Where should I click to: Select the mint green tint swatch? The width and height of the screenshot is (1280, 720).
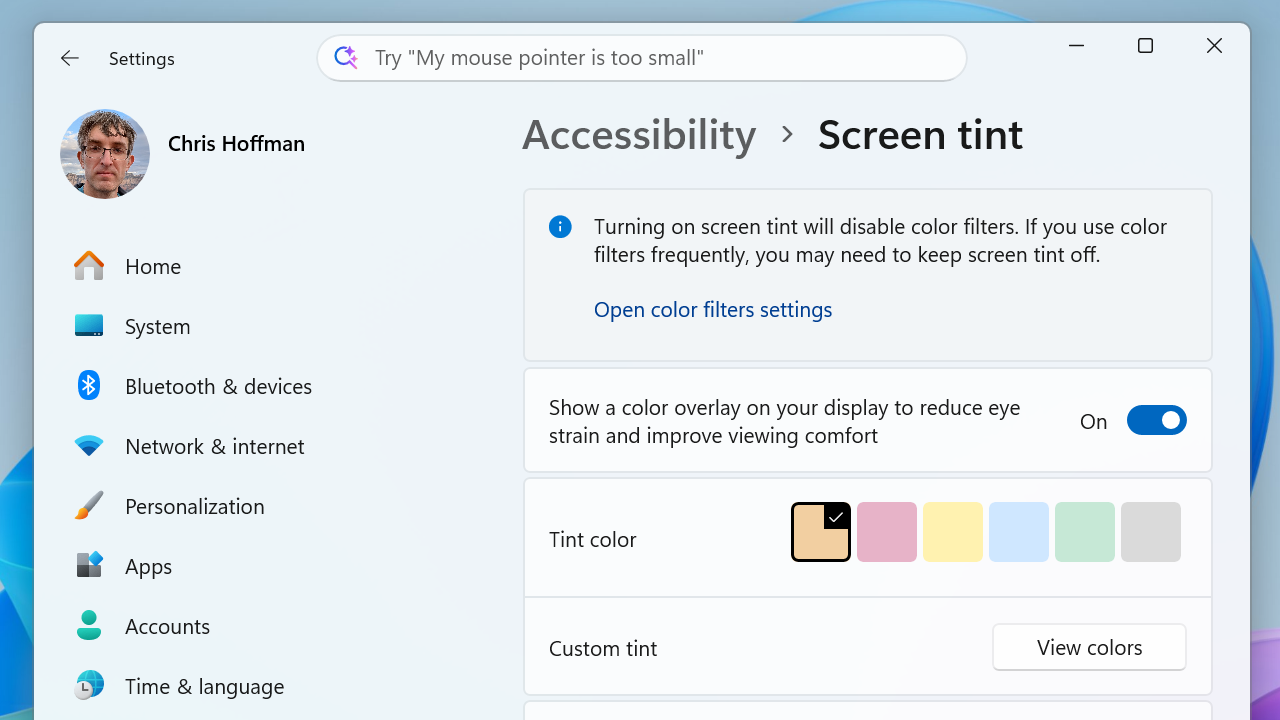pos(1085,532)
